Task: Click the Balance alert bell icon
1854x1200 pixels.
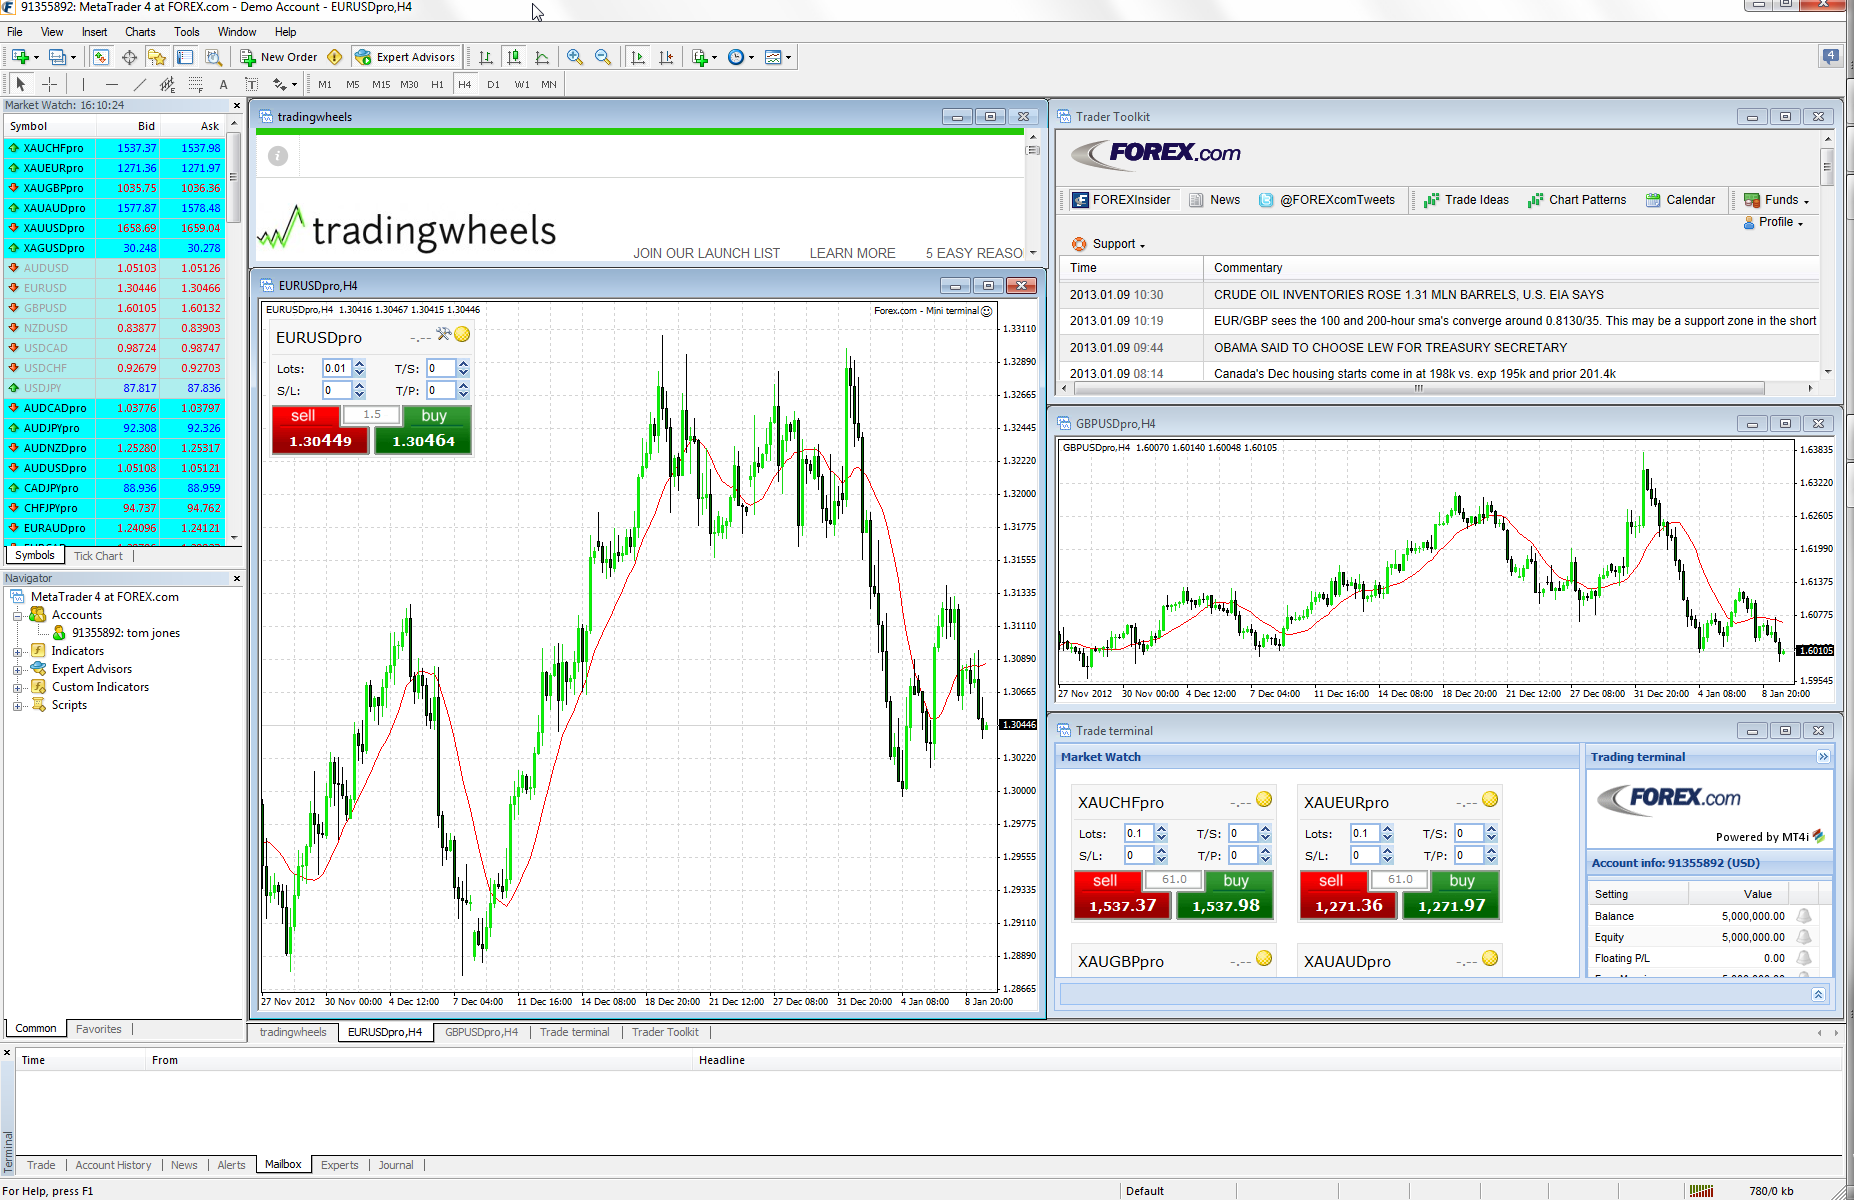Action: coord(1804,916)
